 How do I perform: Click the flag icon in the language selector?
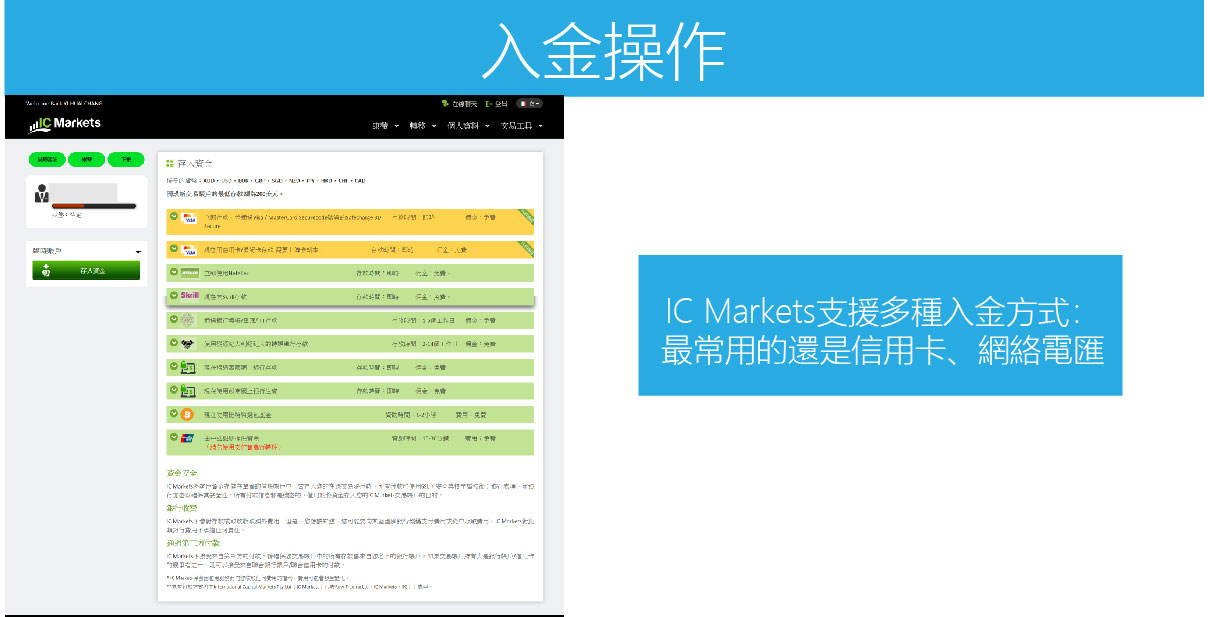point(524,103)
